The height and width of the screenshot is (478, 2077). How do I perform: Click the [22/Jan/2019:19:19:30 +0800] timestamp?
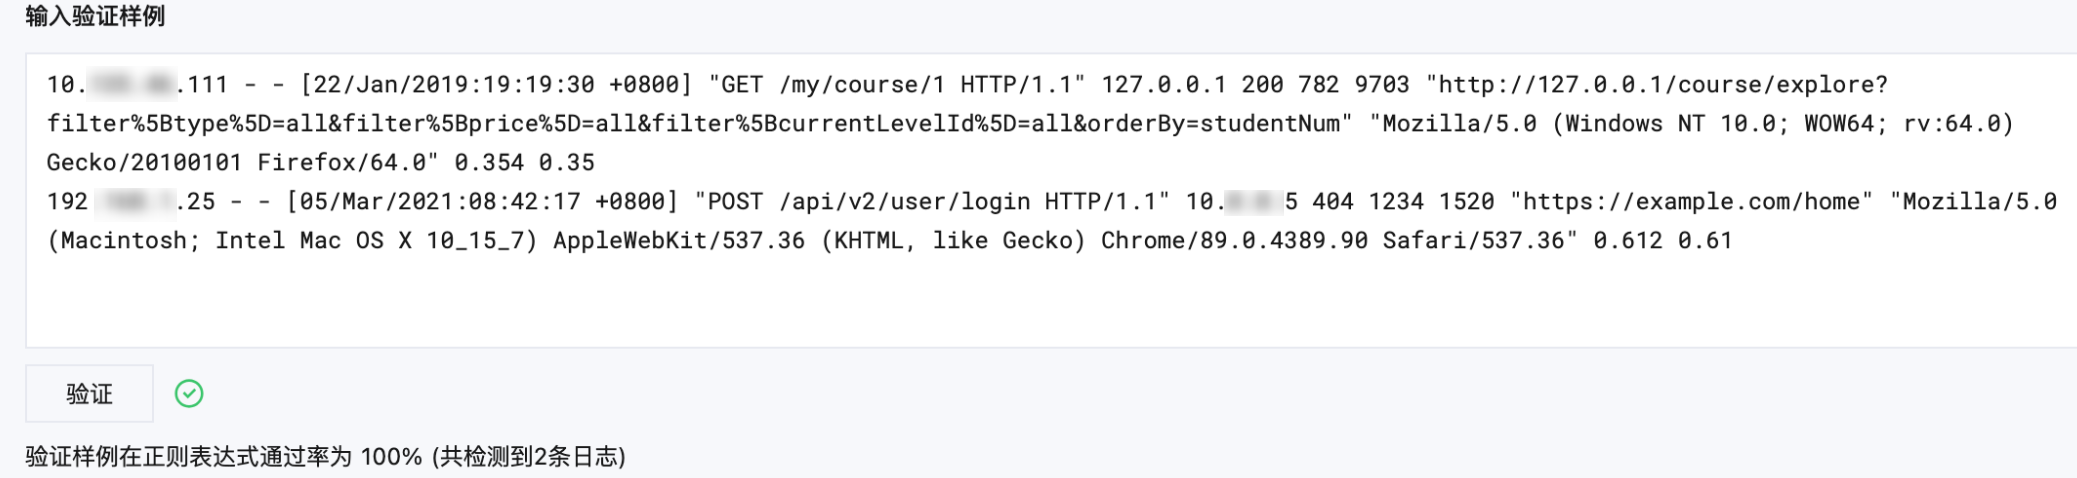496,85
